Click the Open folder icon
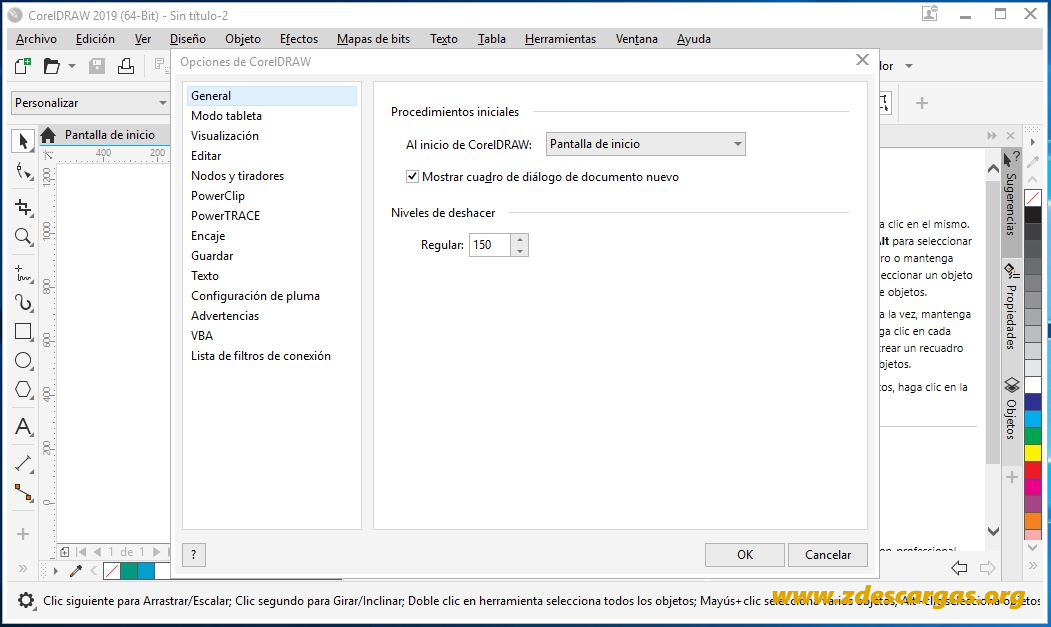 tap(52, 66)
